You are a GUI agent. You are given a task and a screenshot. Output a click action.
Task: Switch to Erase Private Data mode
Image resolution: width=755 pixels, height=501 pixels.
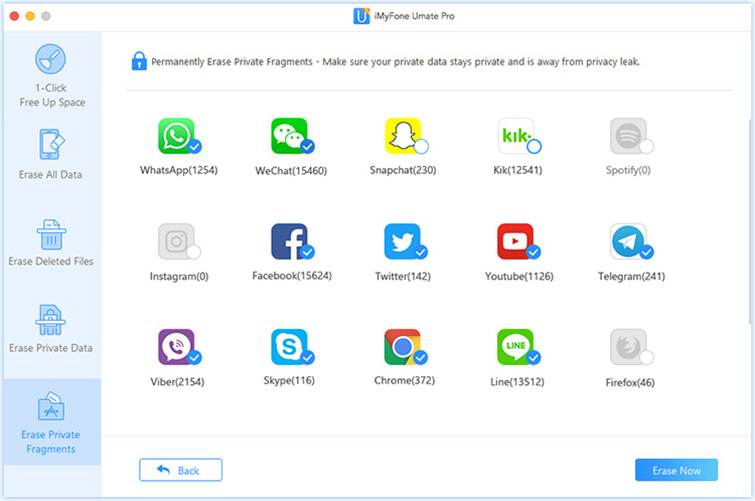click(51, 329)
